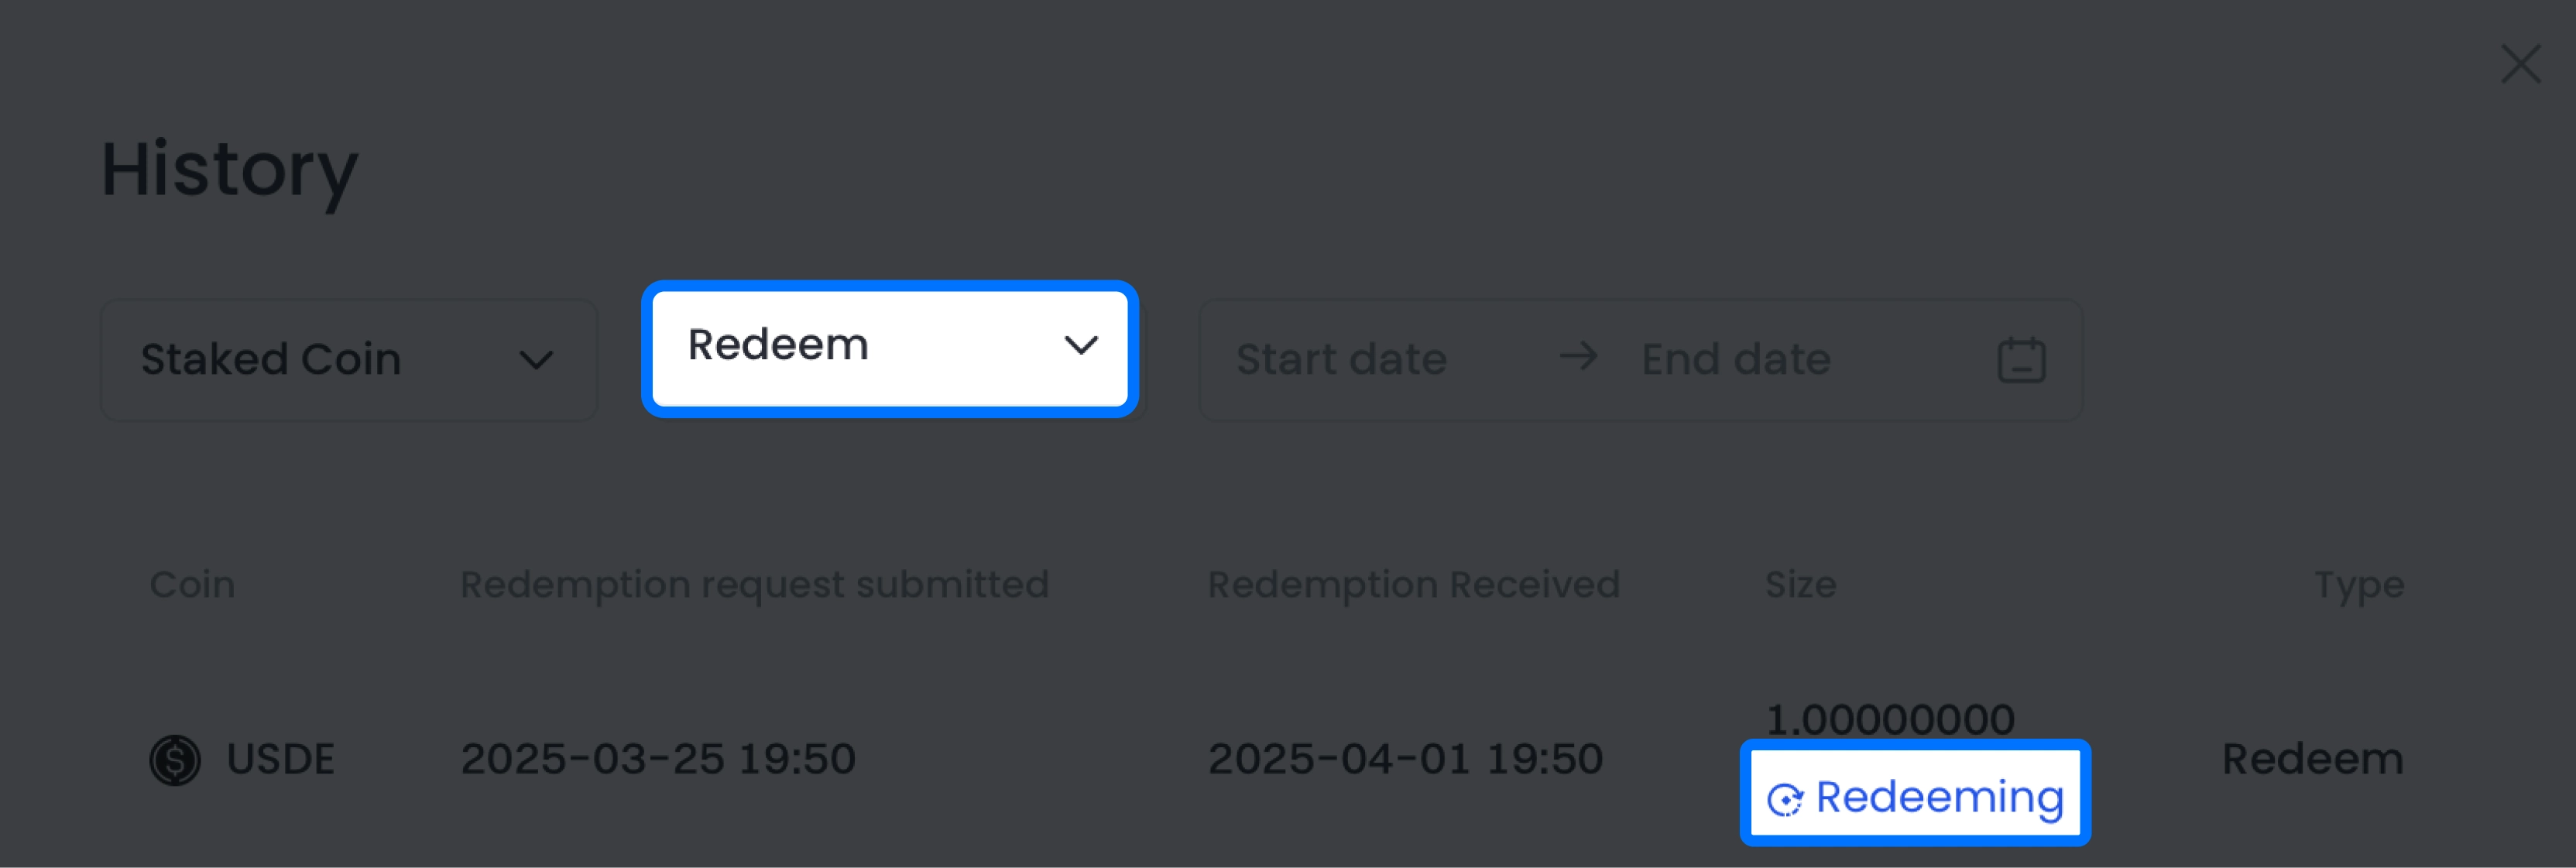Close the History dialog with the X icon

click(2520, 63)
